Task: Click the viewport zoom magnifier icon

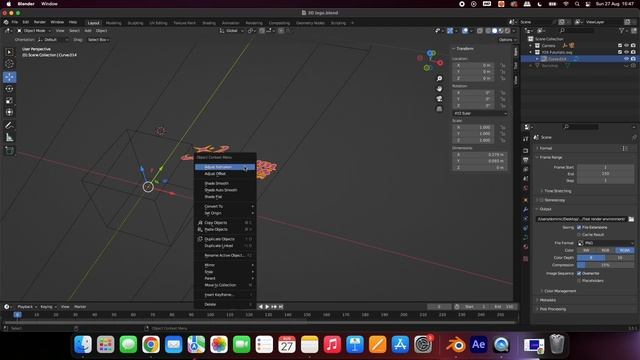Action: pos(439,78)
